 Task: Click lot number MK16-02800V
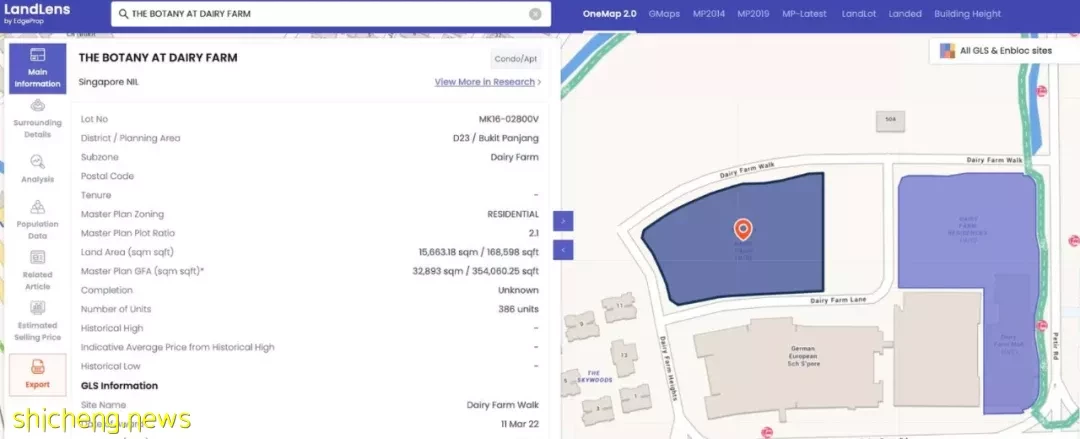coord(508,119)
